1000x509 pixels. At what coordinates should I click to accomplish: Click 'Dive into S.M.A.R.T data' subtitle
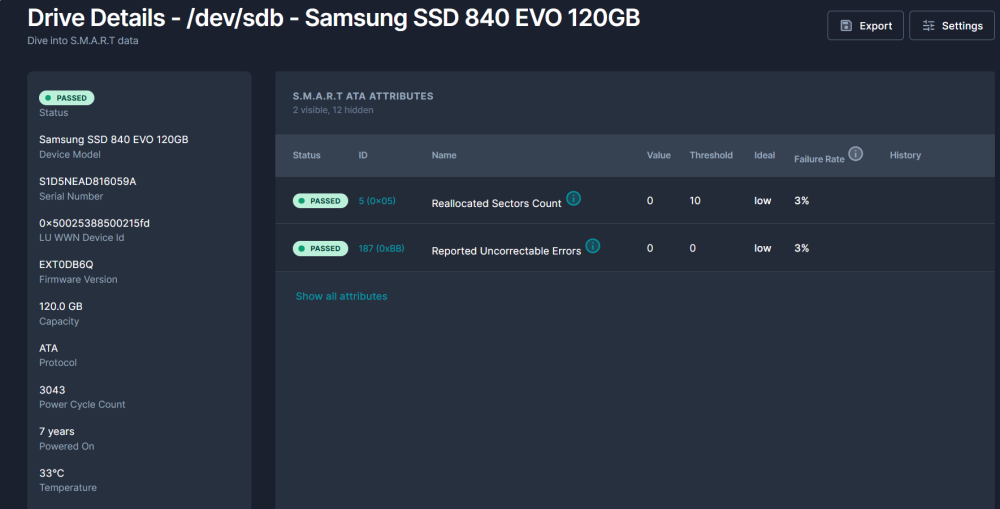(83, 40)
